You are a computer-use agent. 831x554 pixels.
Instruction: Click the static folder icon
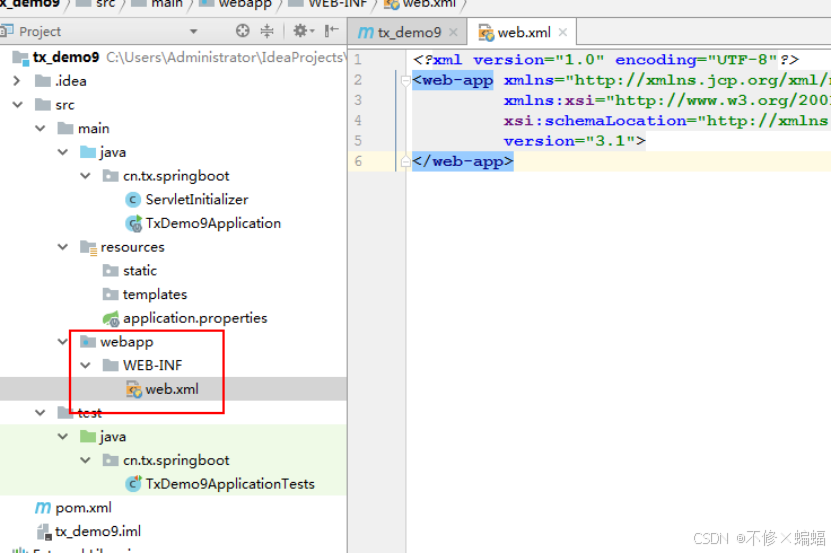point(110,271)
